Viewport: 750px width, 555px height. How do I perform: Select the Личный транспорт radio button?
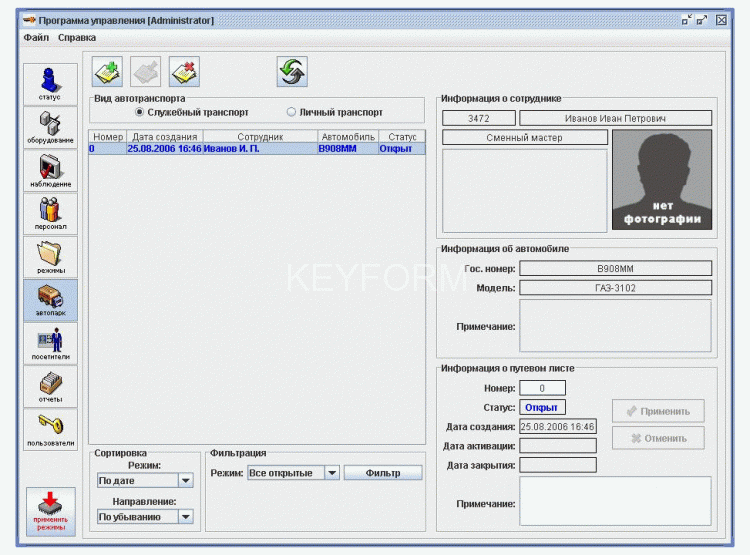(292, 113)
